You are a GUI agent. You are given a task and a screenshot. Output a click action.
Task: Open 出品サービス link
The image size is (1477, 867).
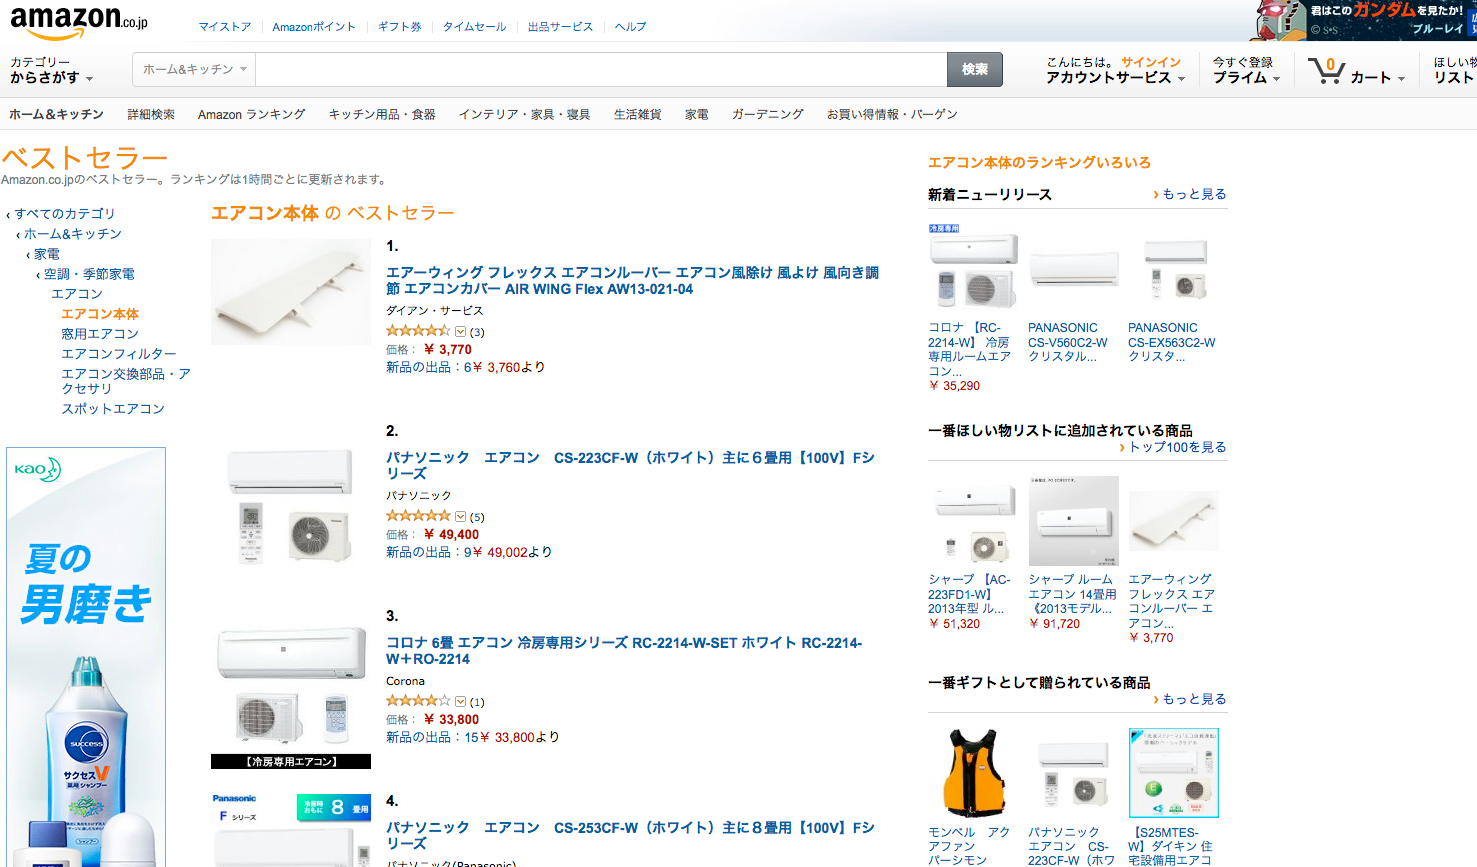(x=560, y=27)
